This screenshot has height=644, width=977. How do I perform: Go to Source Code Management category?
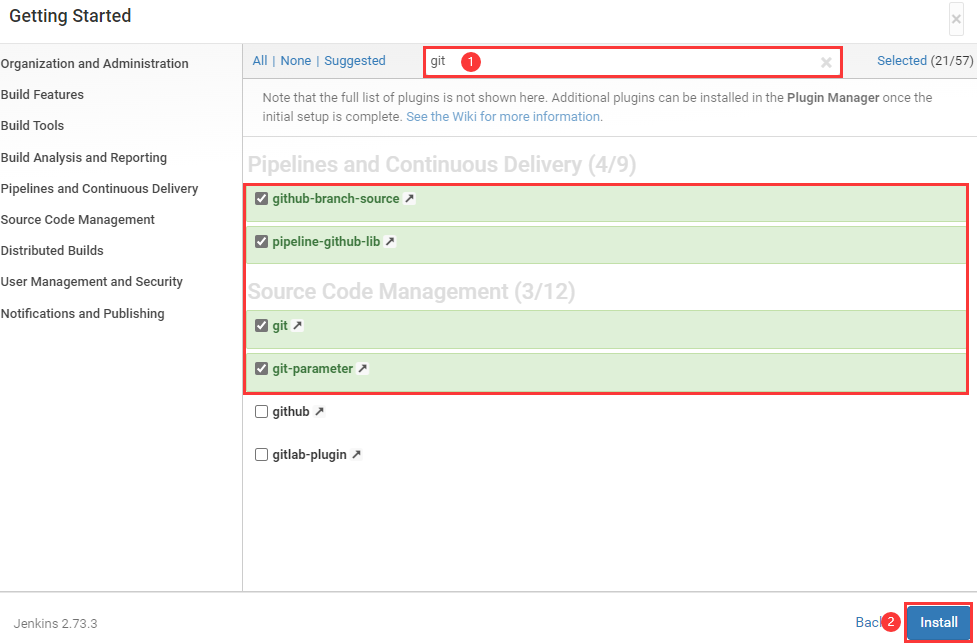(78, 220)
